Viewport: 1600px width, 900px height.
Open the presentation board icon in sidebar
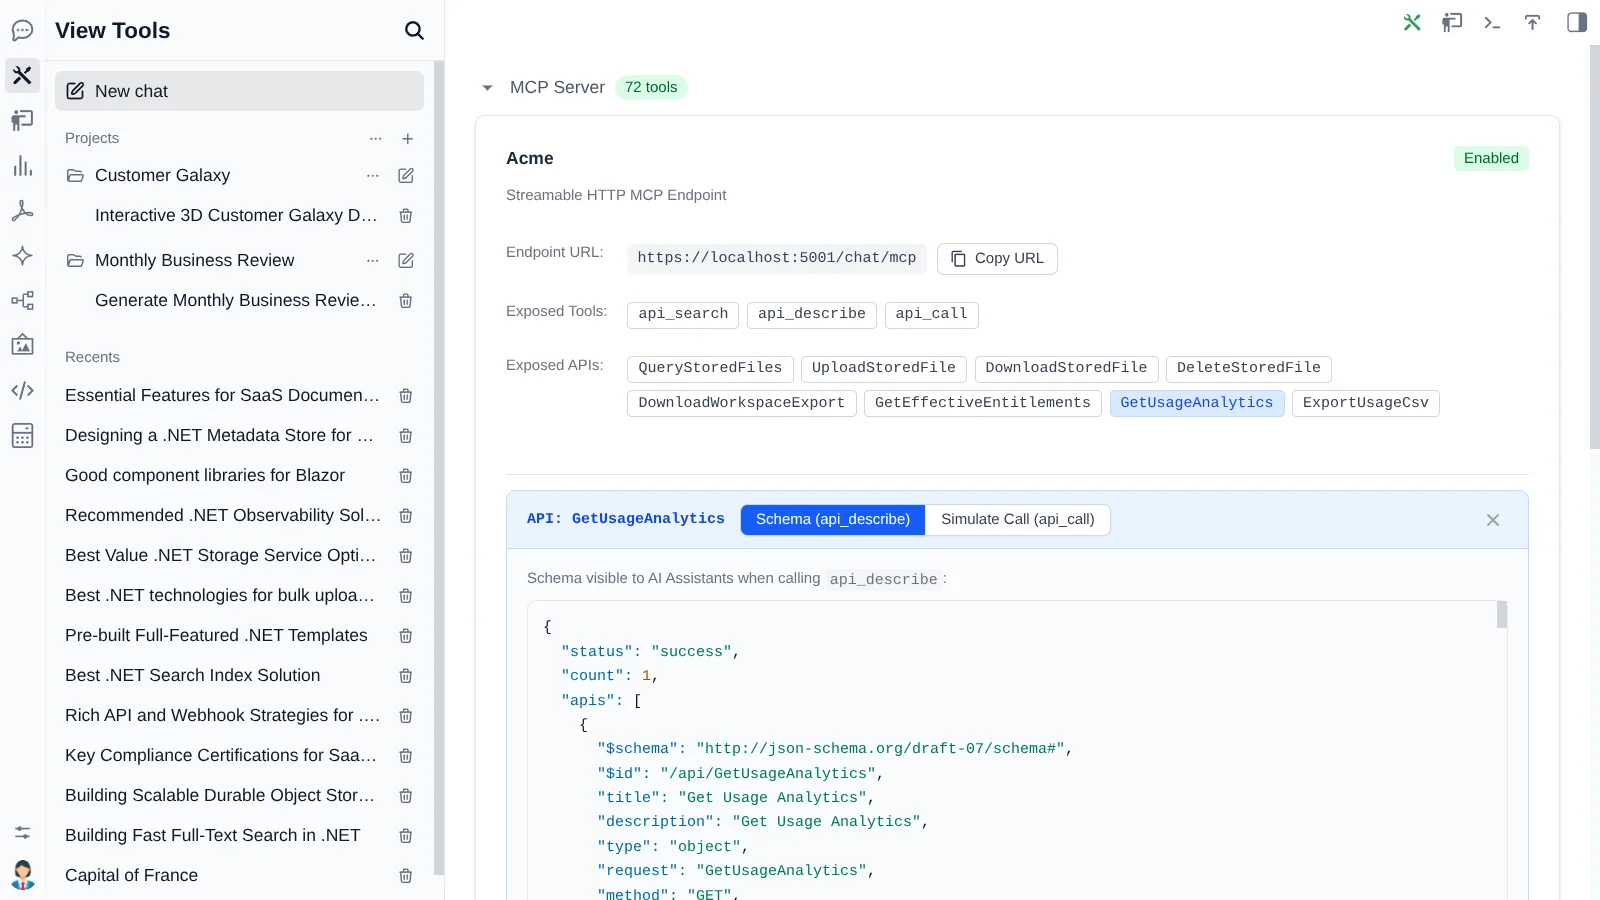click(x=22, y=120)
